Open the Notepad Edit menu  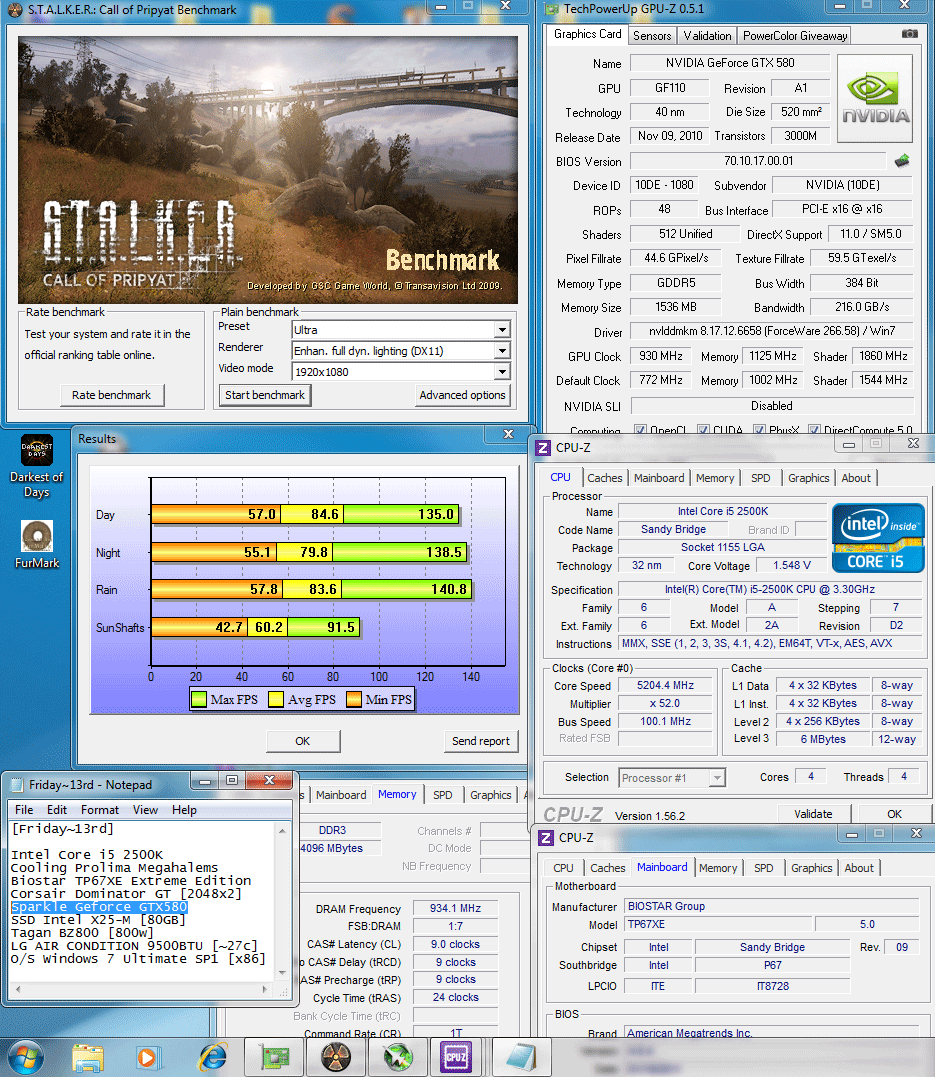(x=57, y=810)
